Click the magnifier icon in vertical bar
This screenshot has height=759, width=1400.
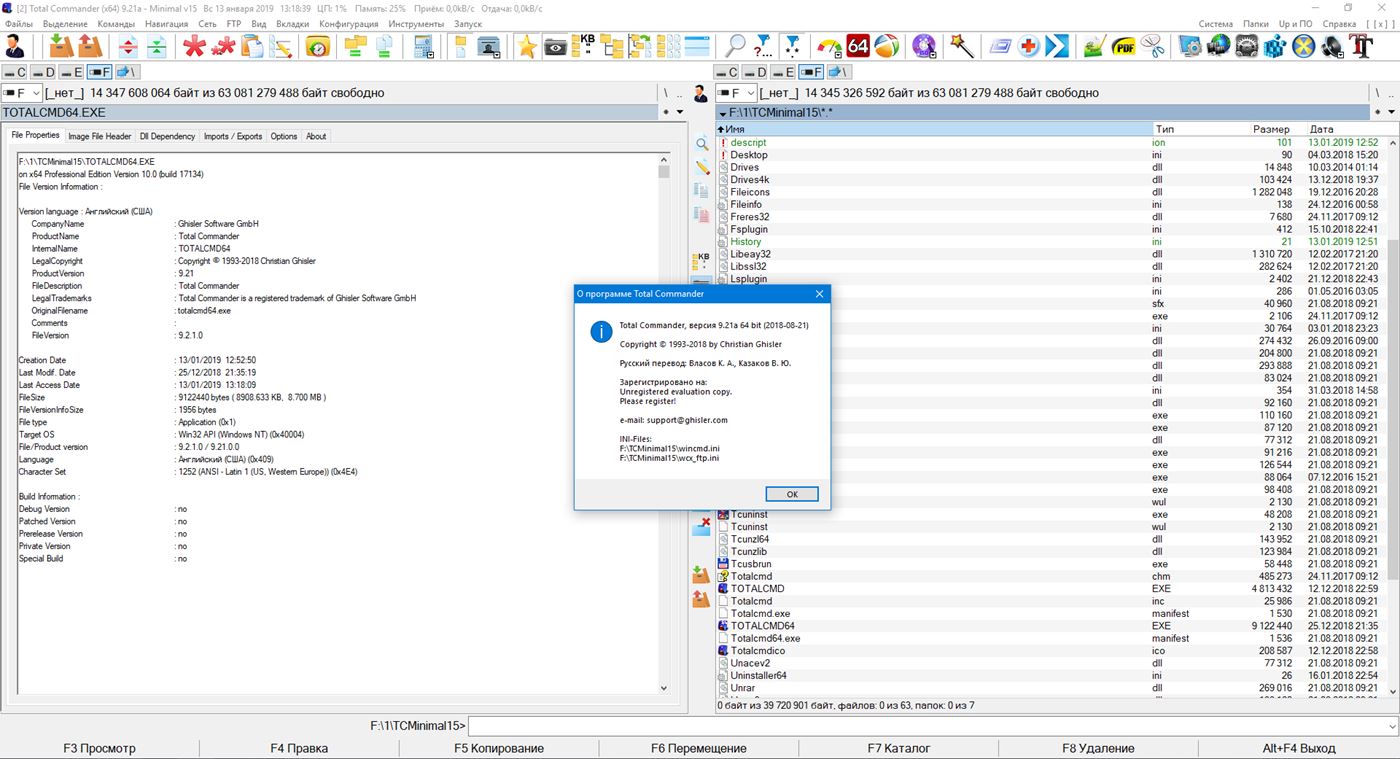702,144
